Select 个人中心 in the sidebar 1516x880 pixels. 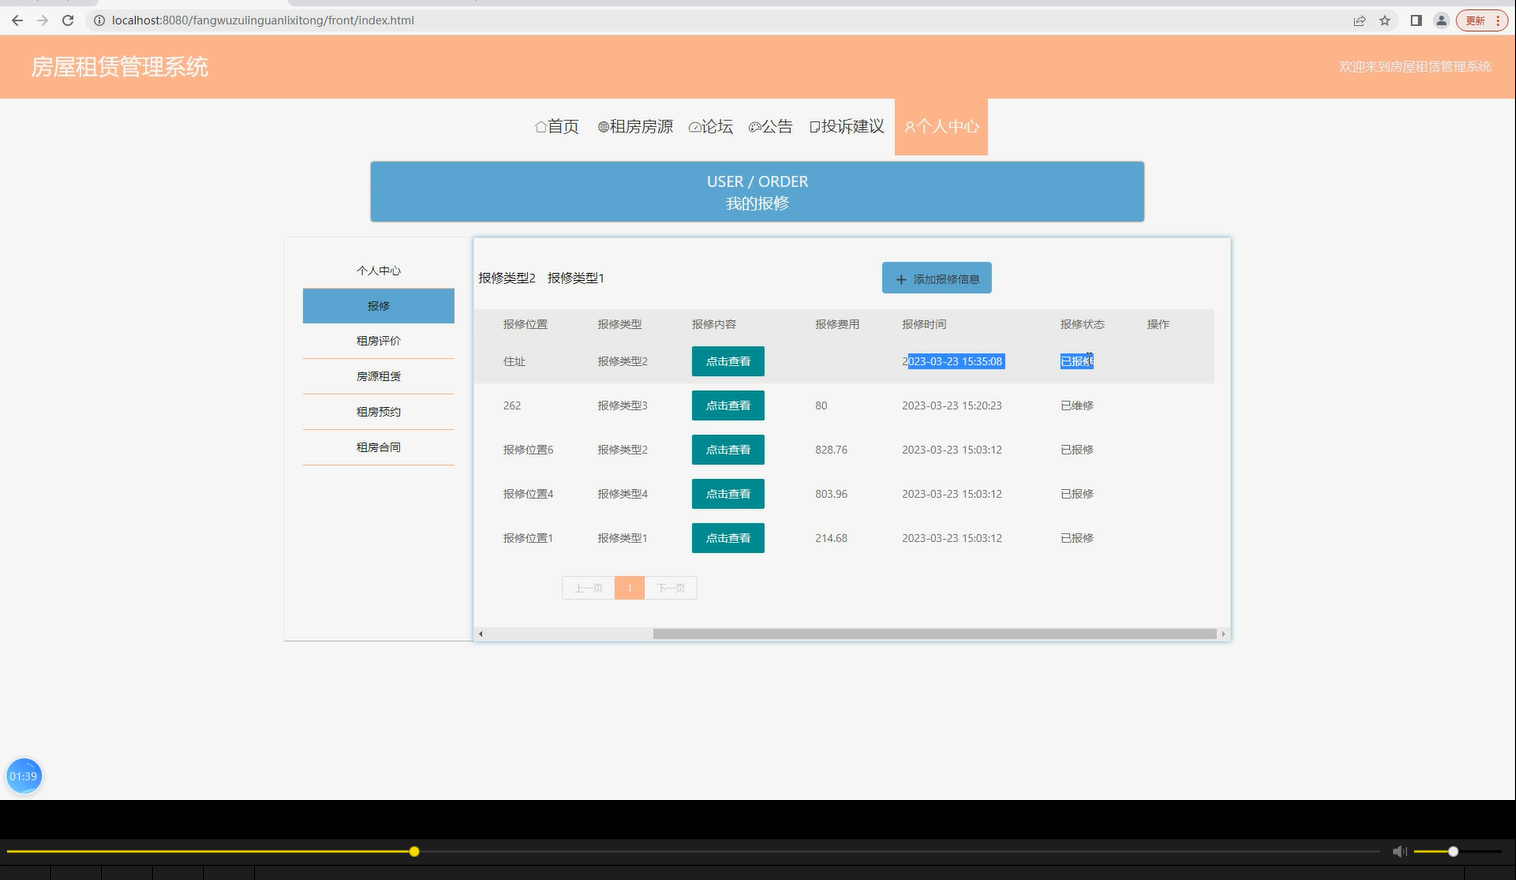click(378, 271)
